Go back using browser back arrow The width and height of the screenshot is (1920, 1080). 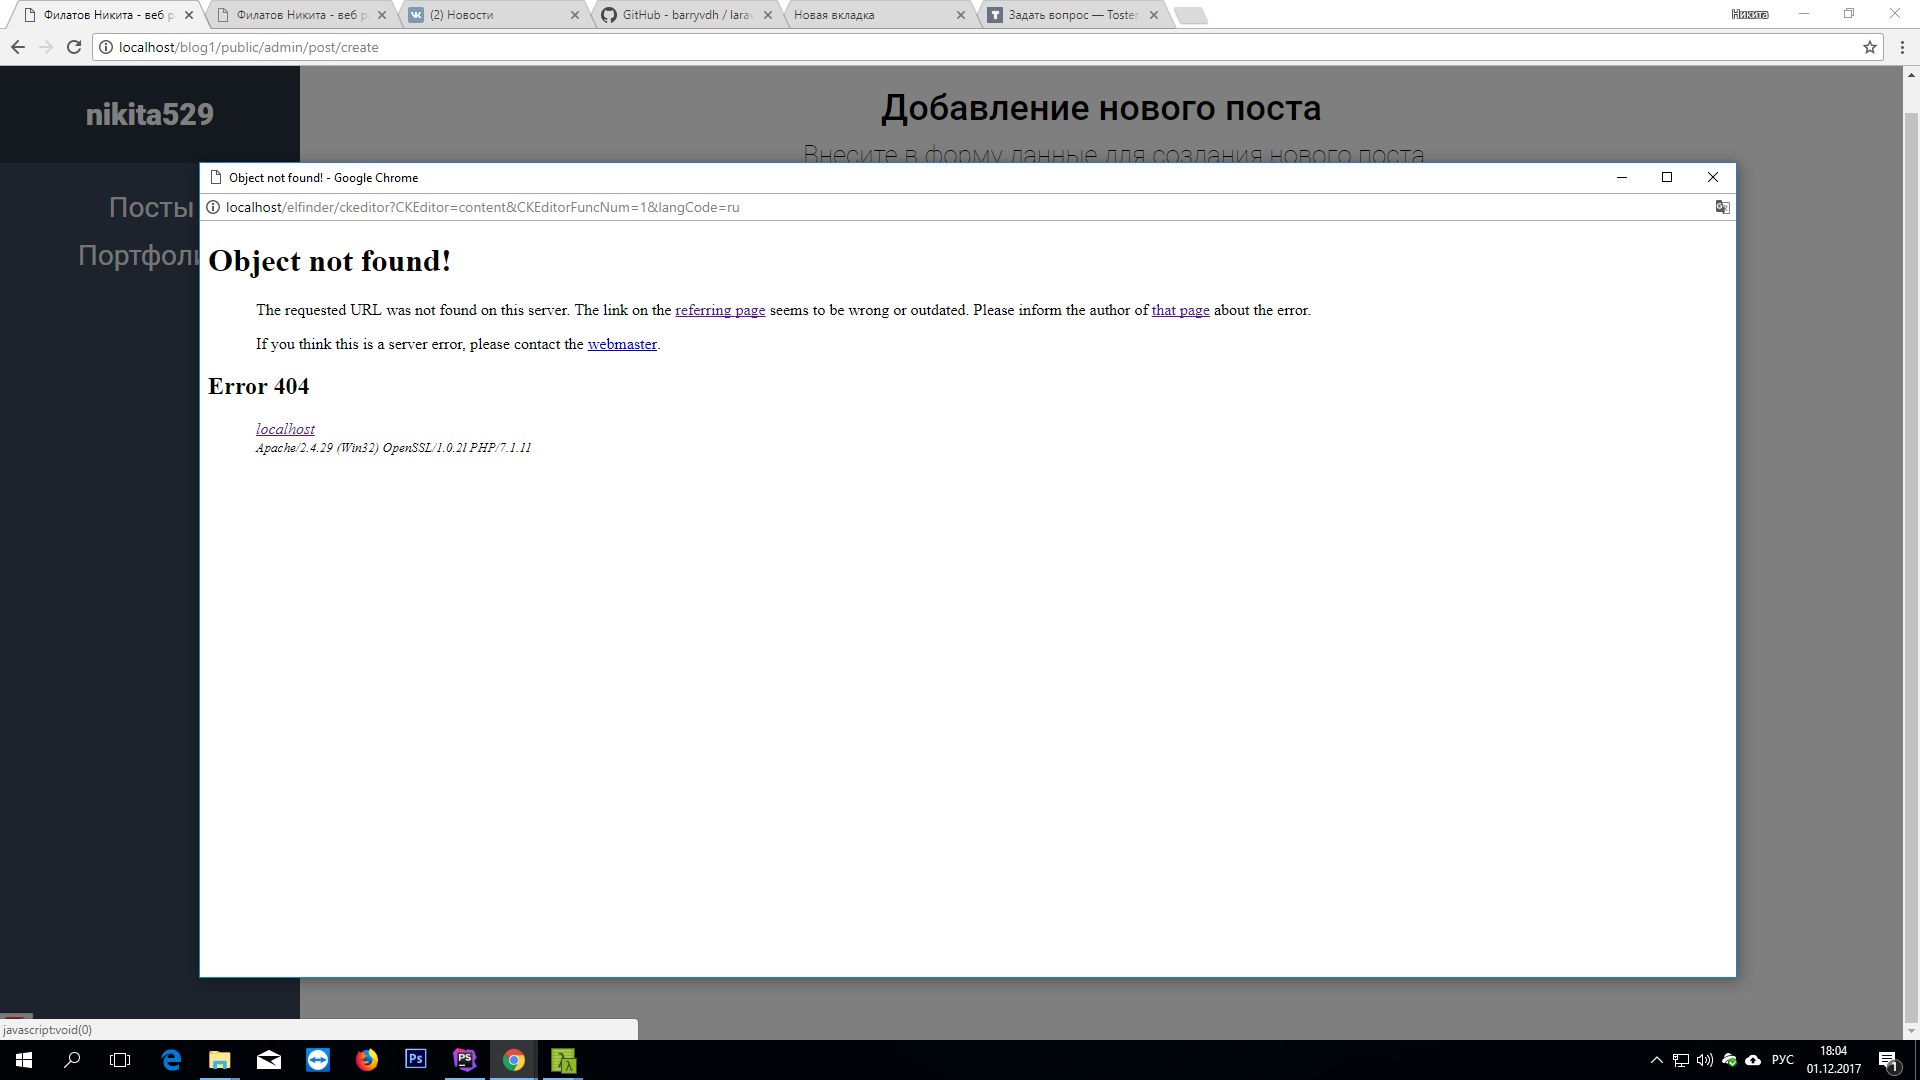click(x=18, y=47)
